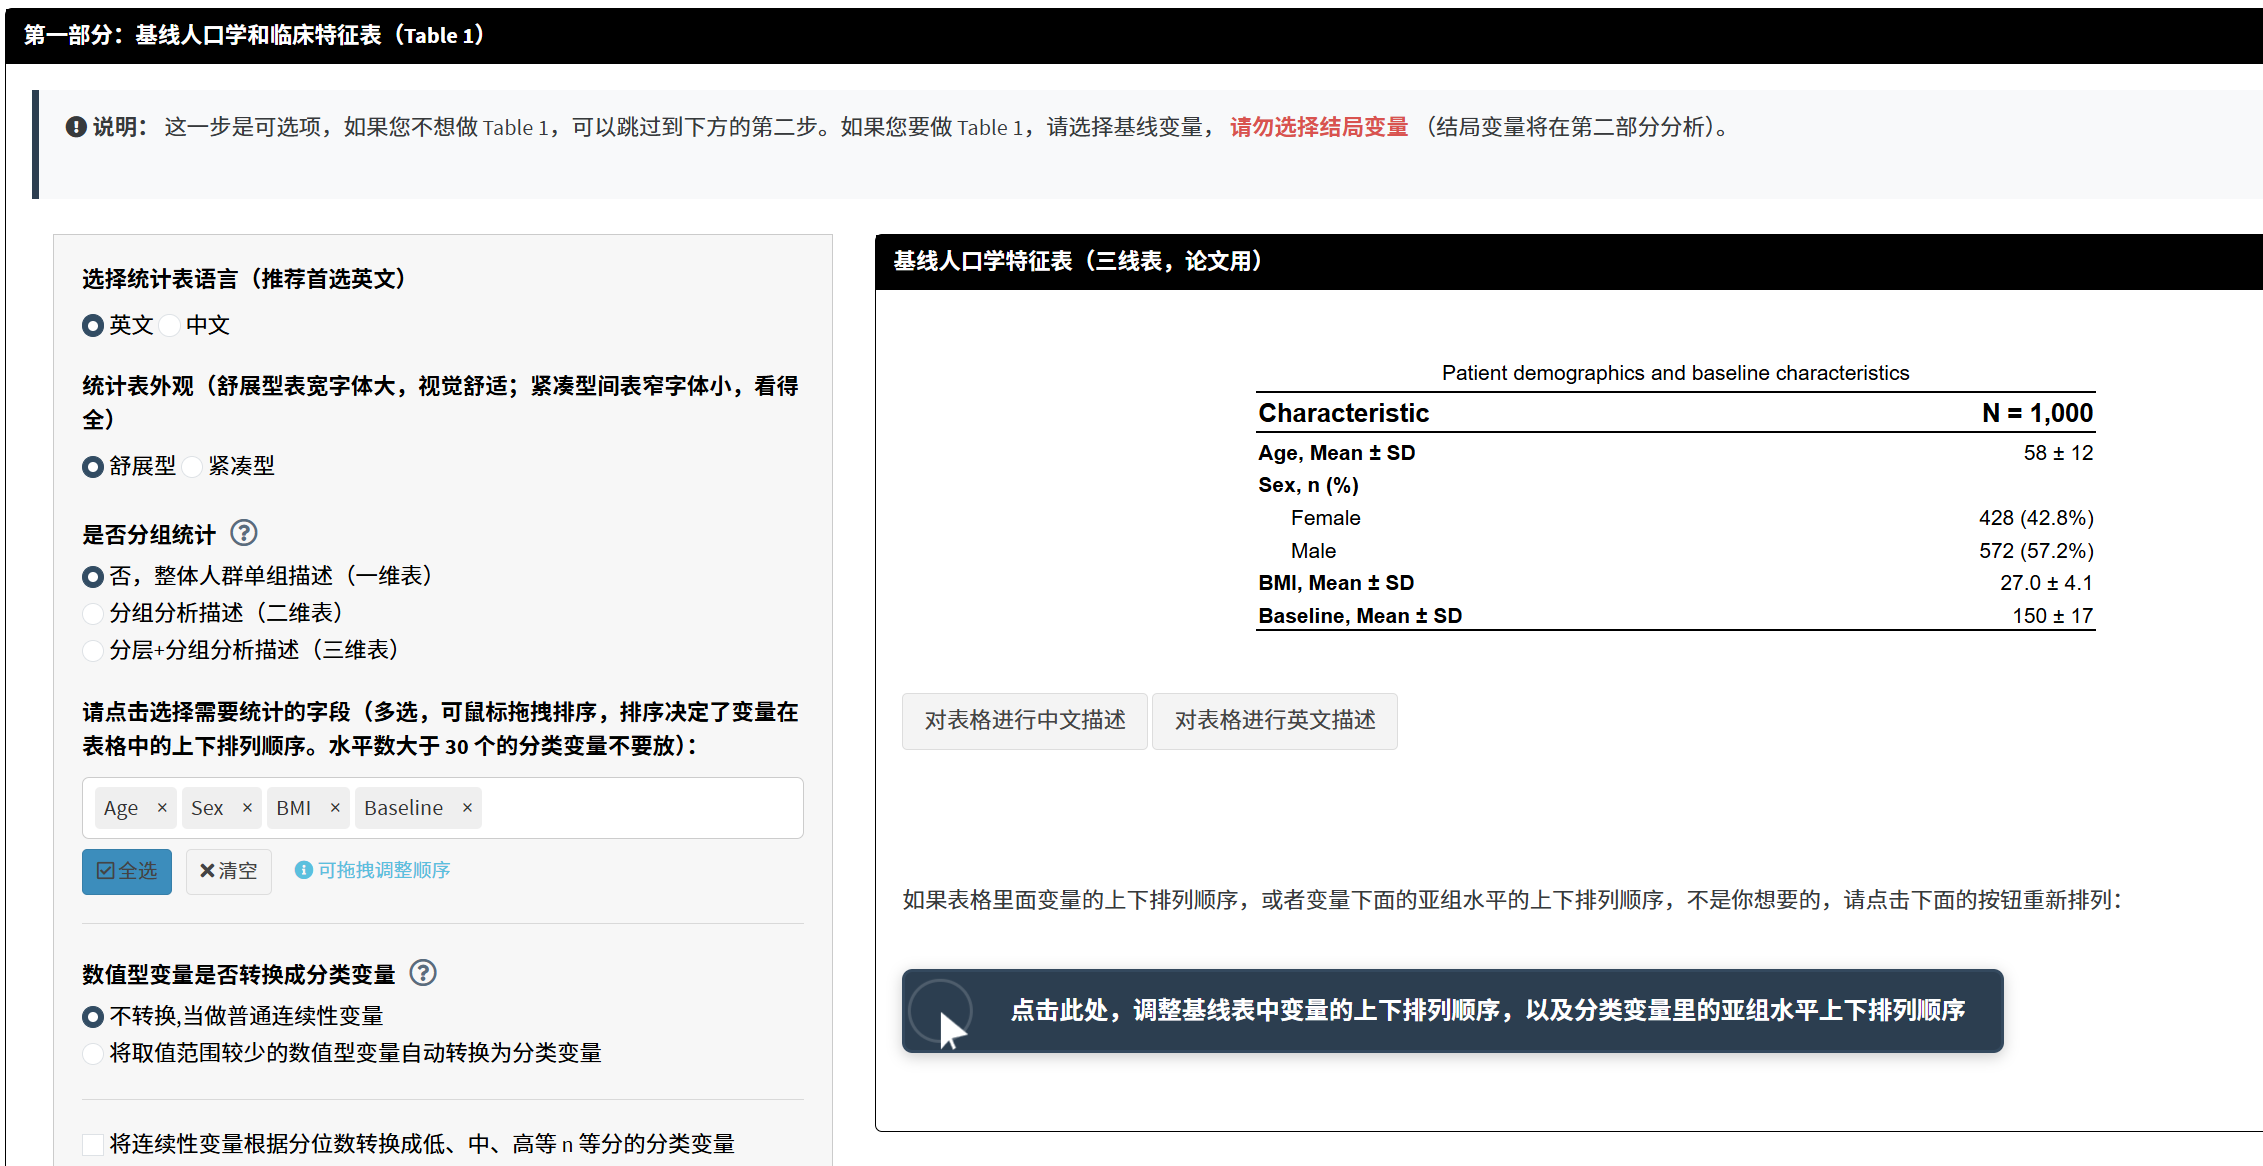Viewport: 2263px width, 1166px height.
Task: Remove the Baseline variable tag
Action: point(467,808)
